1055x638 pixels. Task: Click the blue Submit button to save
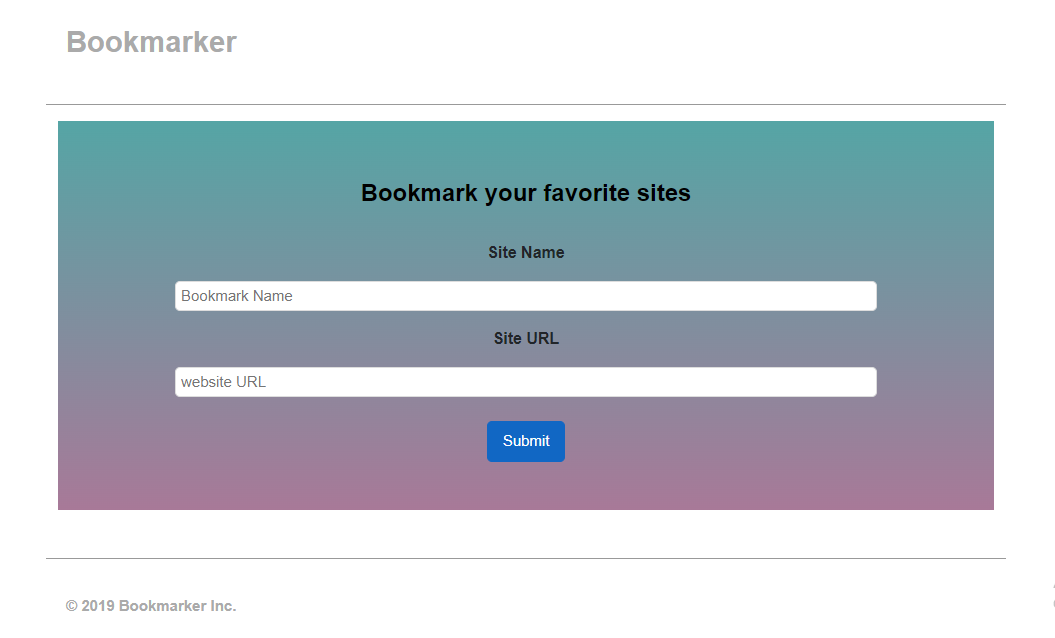click(525, 441)
